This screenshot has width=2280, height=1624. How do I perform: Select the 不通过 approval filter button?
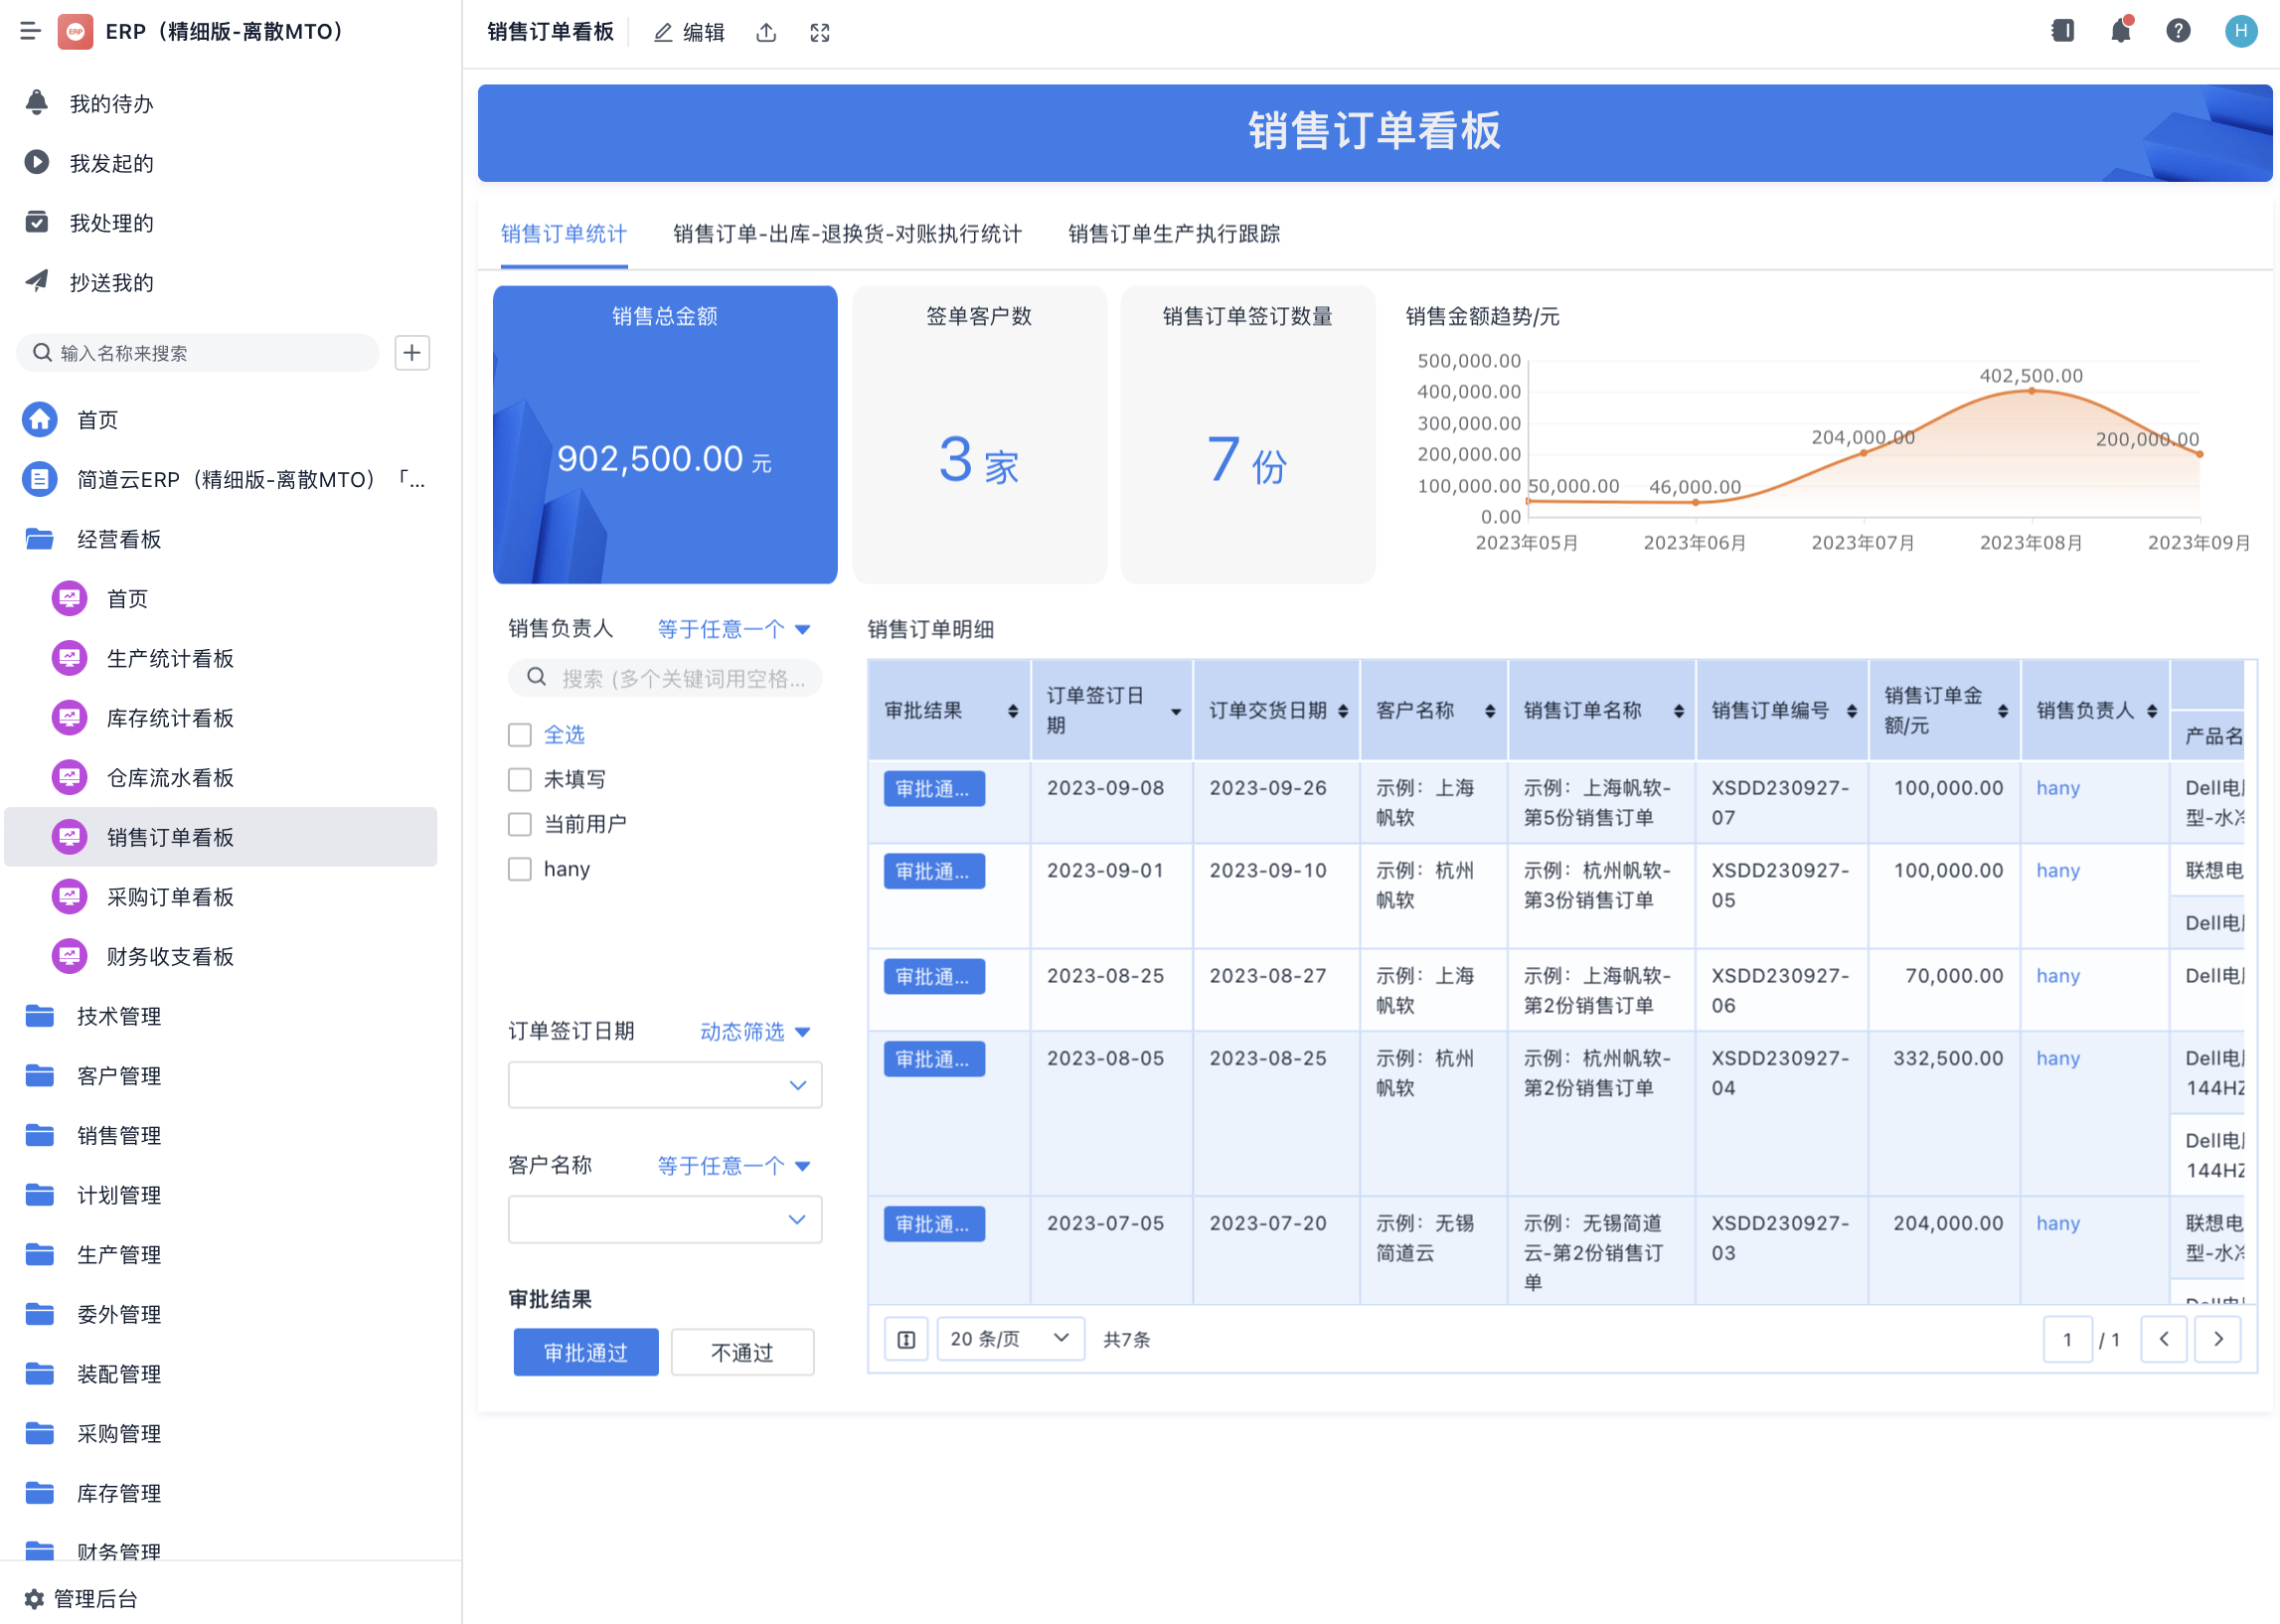click(x=742, y=1351)
